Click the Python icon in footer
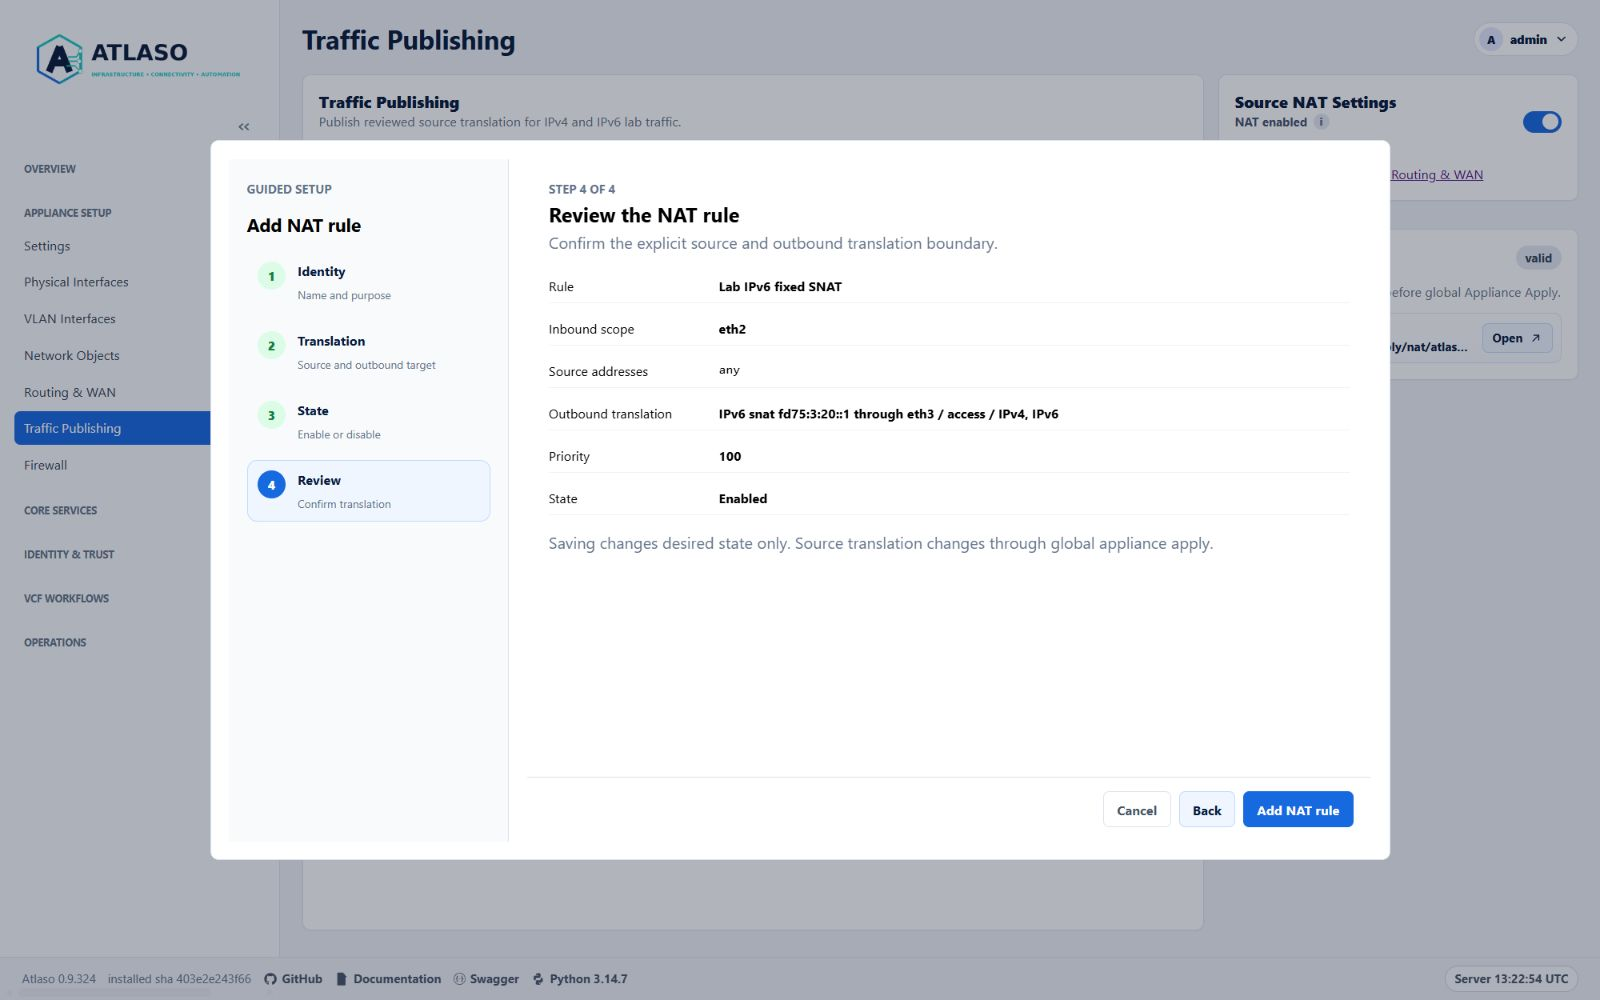The image size is (1600, 1000). coord(539,979)
